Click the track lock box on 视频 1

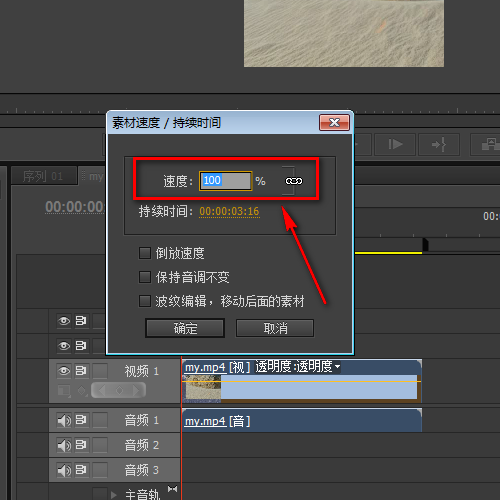[100, 371]
